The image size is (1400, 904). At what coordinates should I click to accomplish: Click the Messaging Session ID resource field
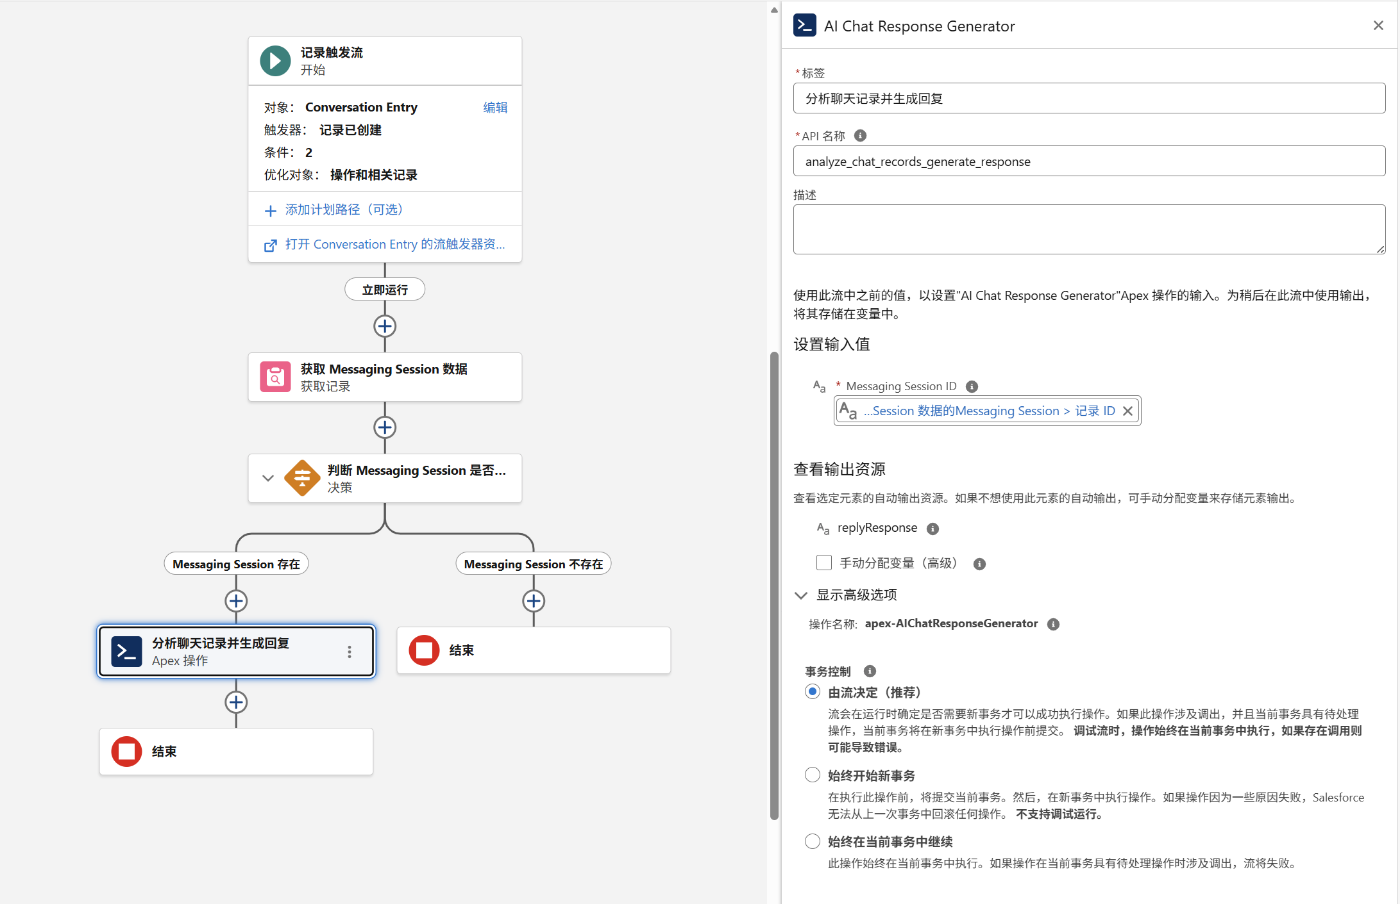[x=988, y=411]
